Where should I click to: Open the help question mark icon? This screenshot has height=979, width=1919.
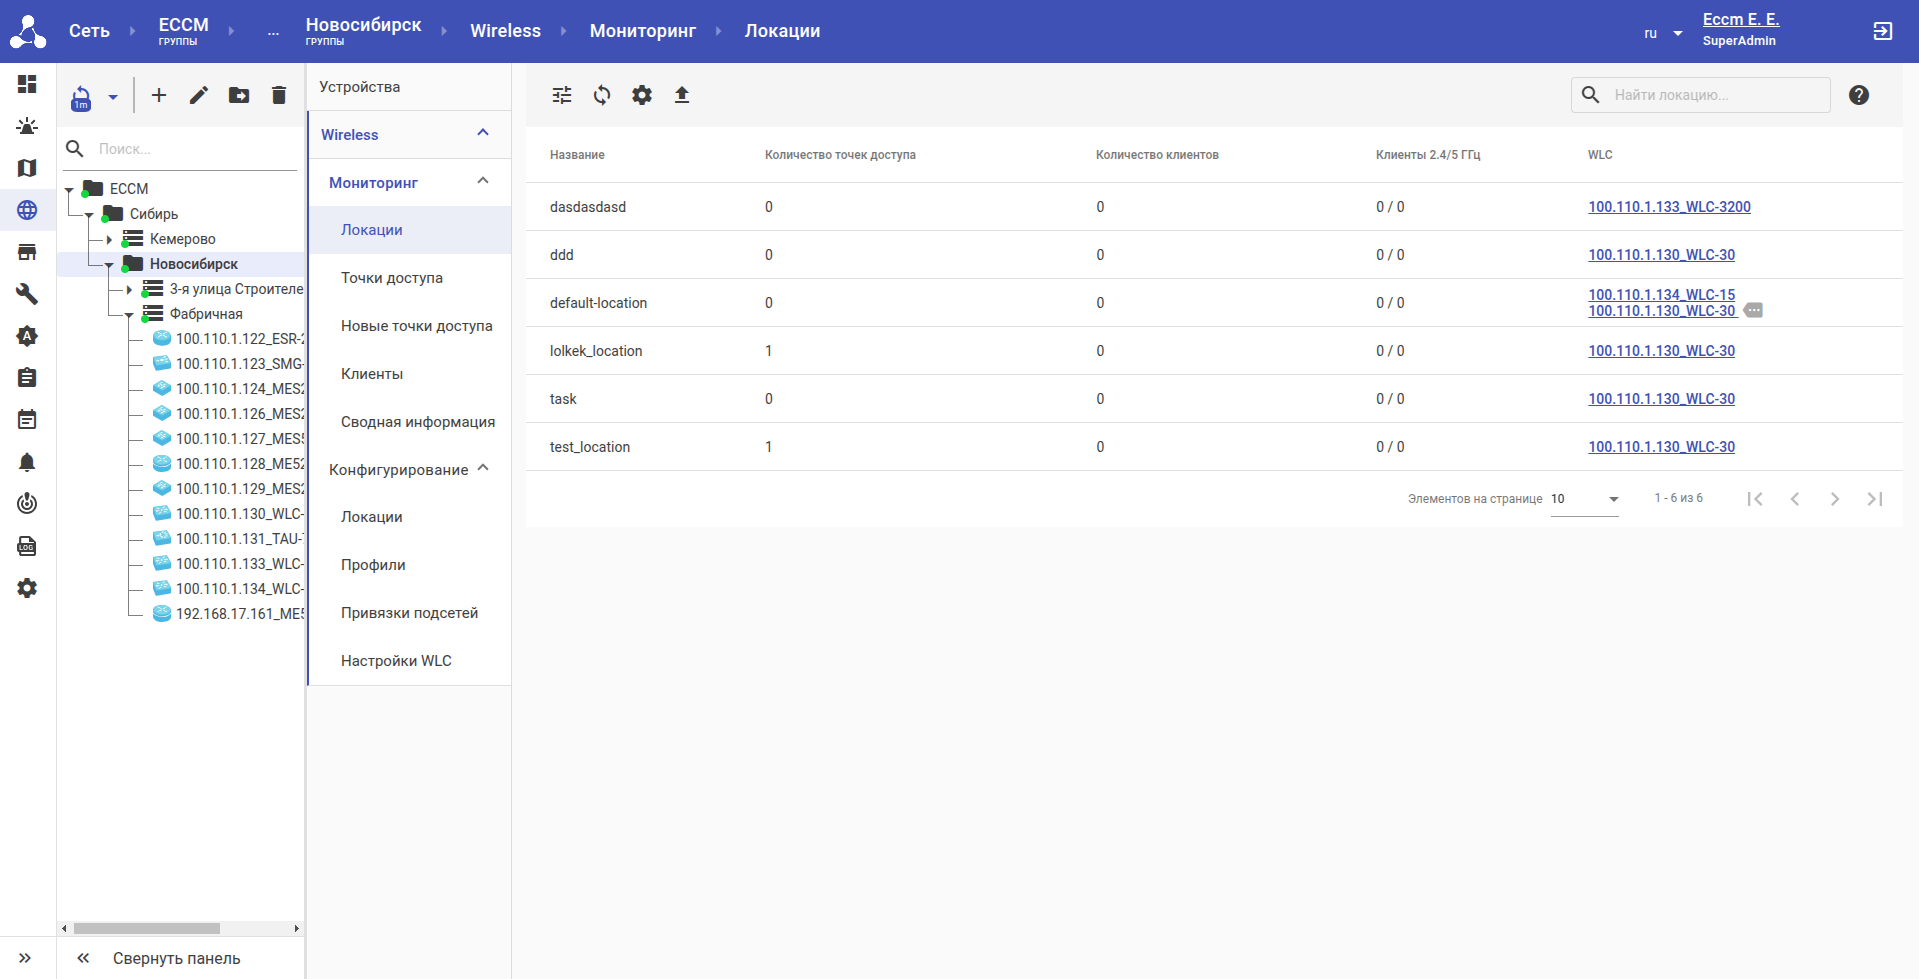(1858, 95)
